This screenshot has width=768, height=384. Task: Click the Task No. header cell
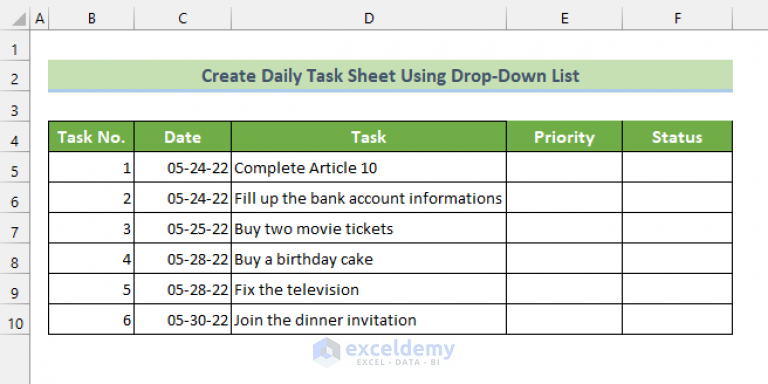click(92, 137)
